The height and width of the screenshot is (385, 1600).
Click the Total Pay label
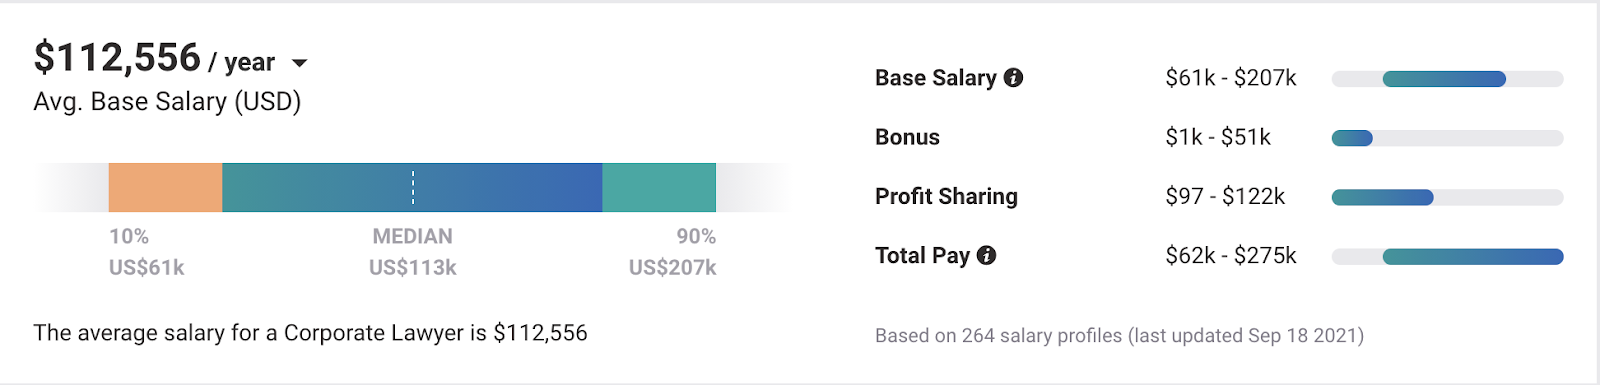(922, 255)
